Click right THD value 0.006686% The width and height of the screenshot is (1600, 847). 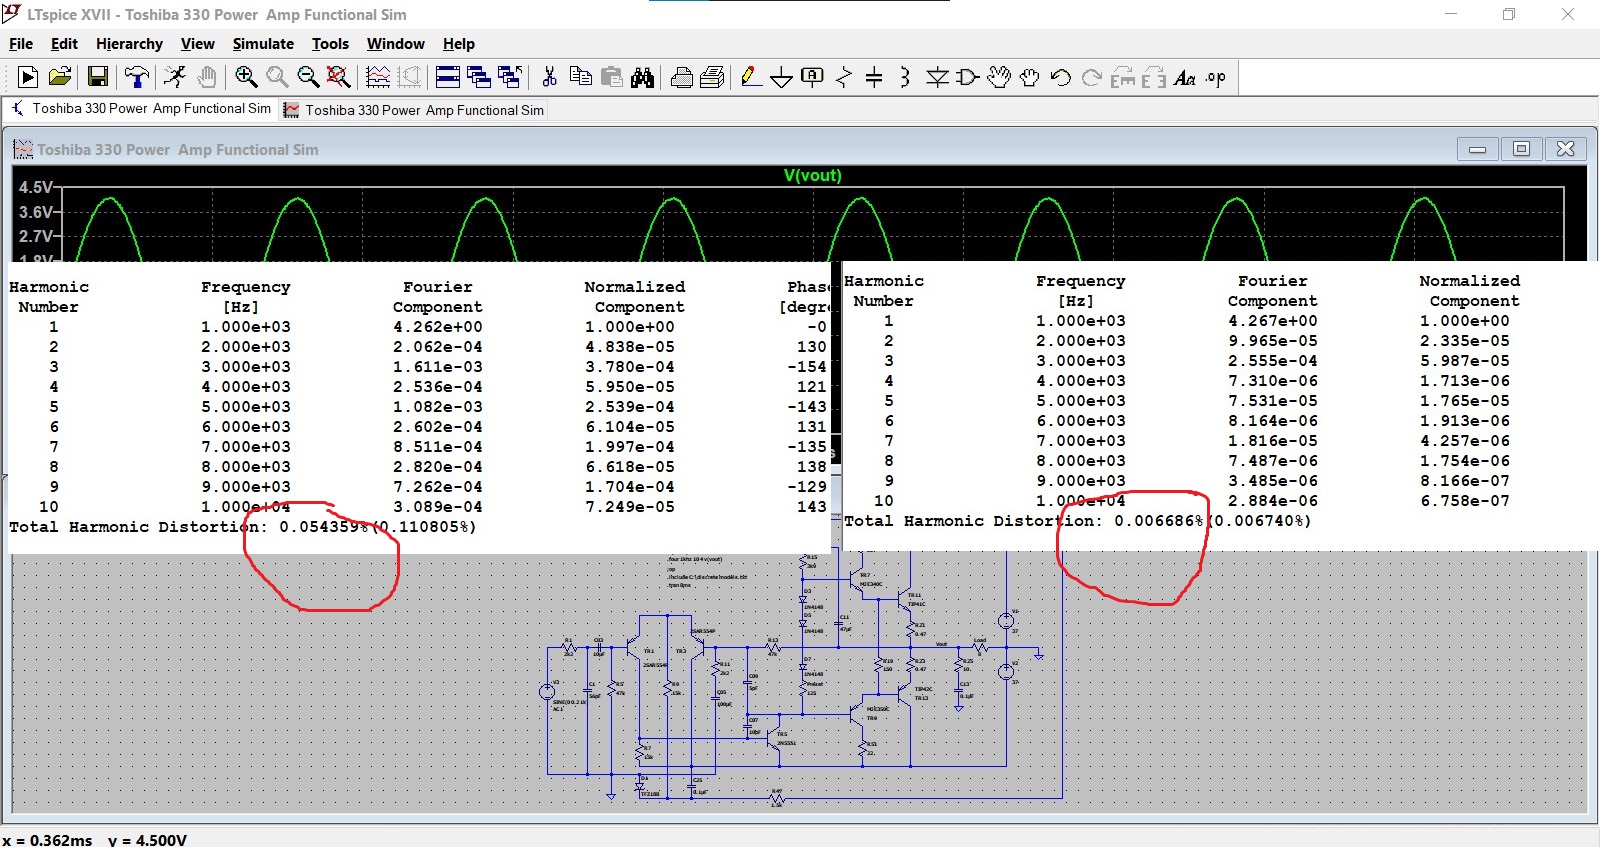[1159, 521]
